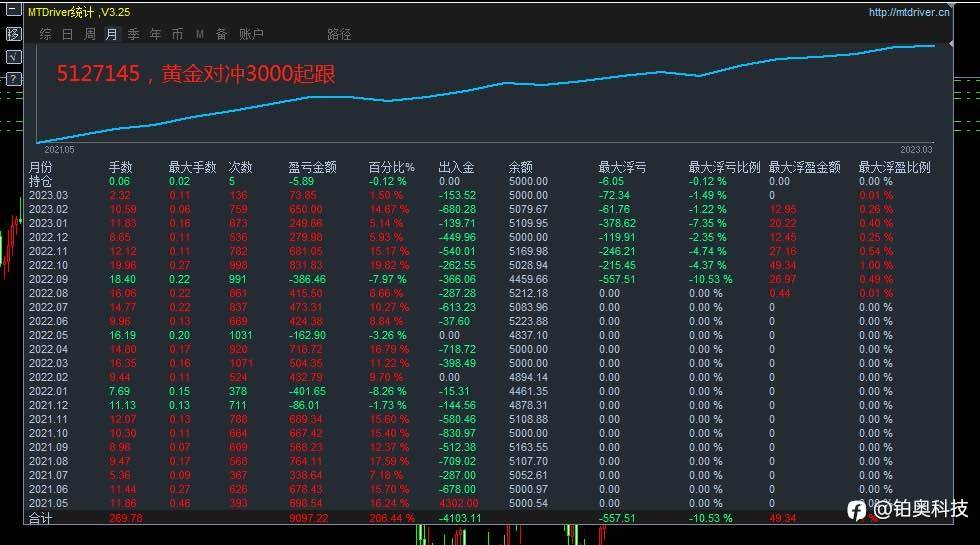The image size is (980, 545).
Task: Click the equity curve endpoint at 2023.03
Action: coord(934,46)
